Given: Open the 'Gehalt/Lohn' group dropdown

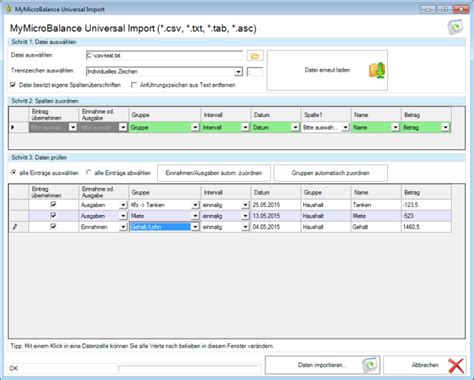Looking at the screenshot, I should 195,227.
